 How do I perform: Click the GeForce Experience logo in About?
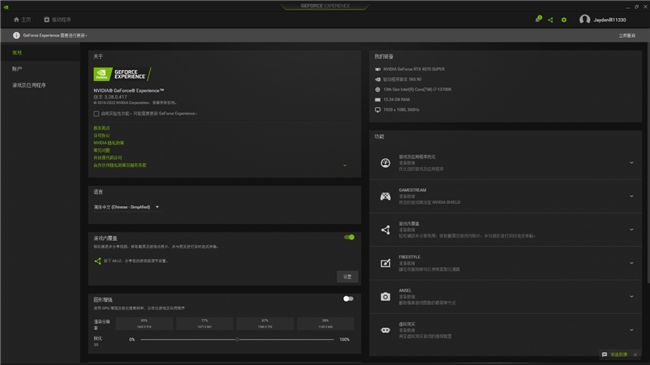[x=122, y=74]
